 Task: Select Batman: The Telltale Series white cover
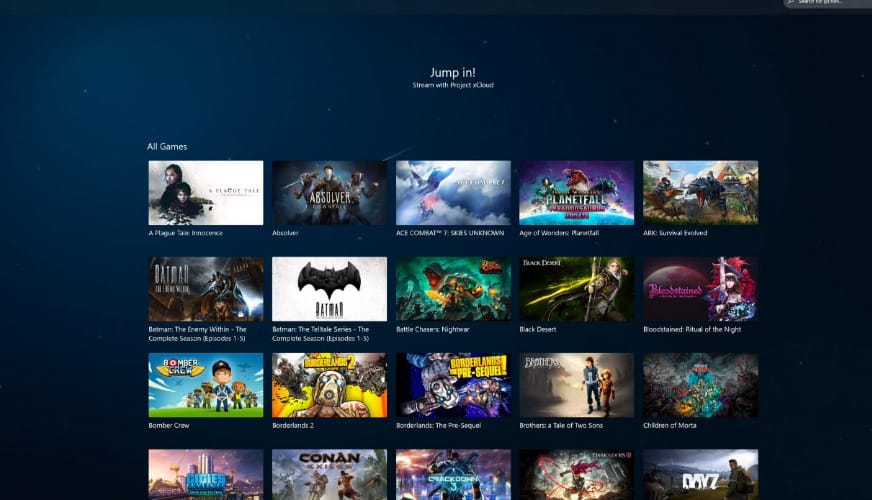click(329, 289)
